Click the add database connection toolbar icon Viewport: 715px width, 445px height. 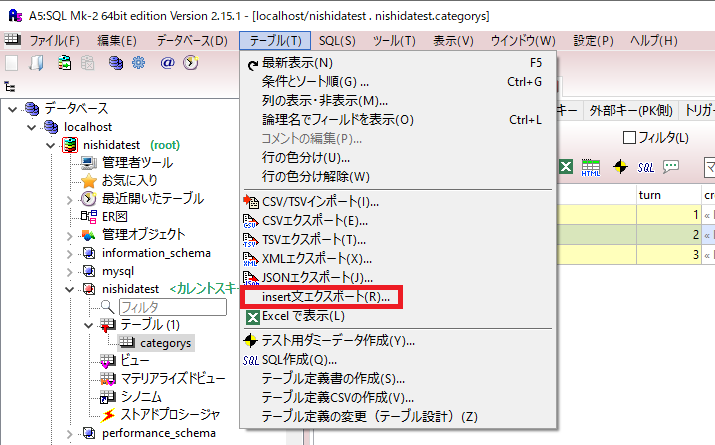tap(64, 63)
